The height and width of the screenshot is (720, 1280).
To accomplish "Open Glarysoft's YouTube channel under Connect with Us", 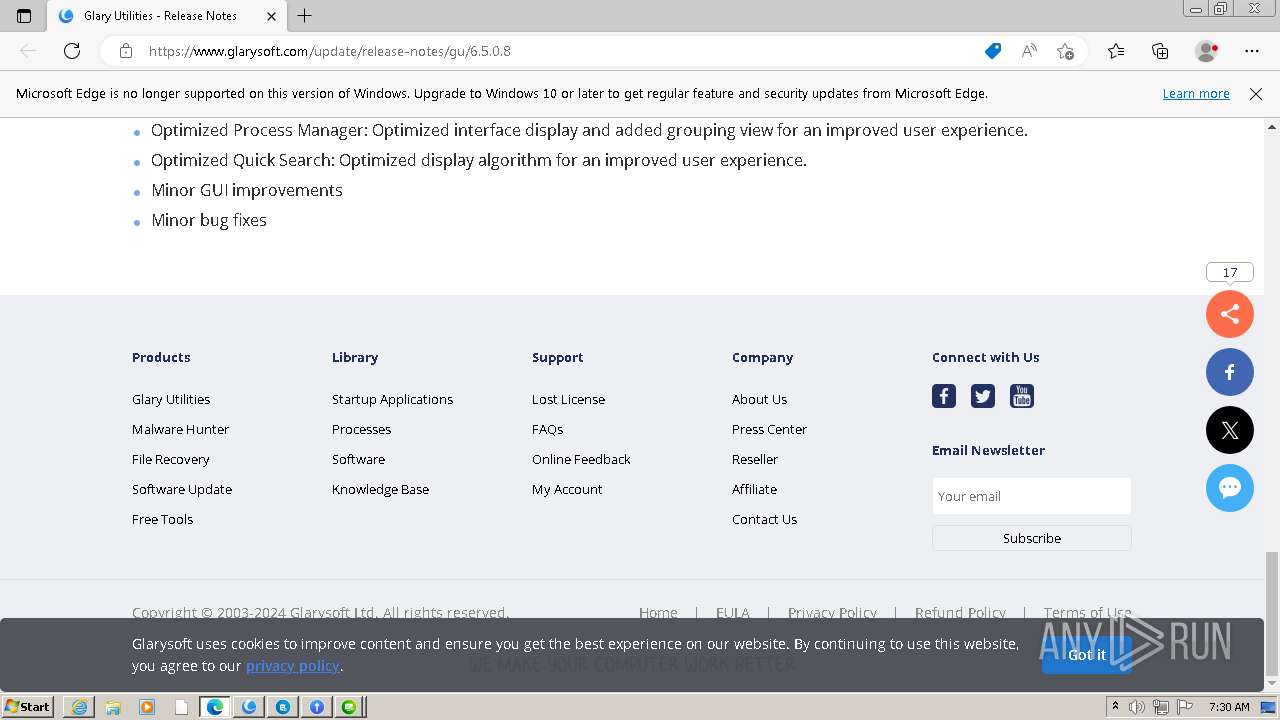I will 1021,396.
